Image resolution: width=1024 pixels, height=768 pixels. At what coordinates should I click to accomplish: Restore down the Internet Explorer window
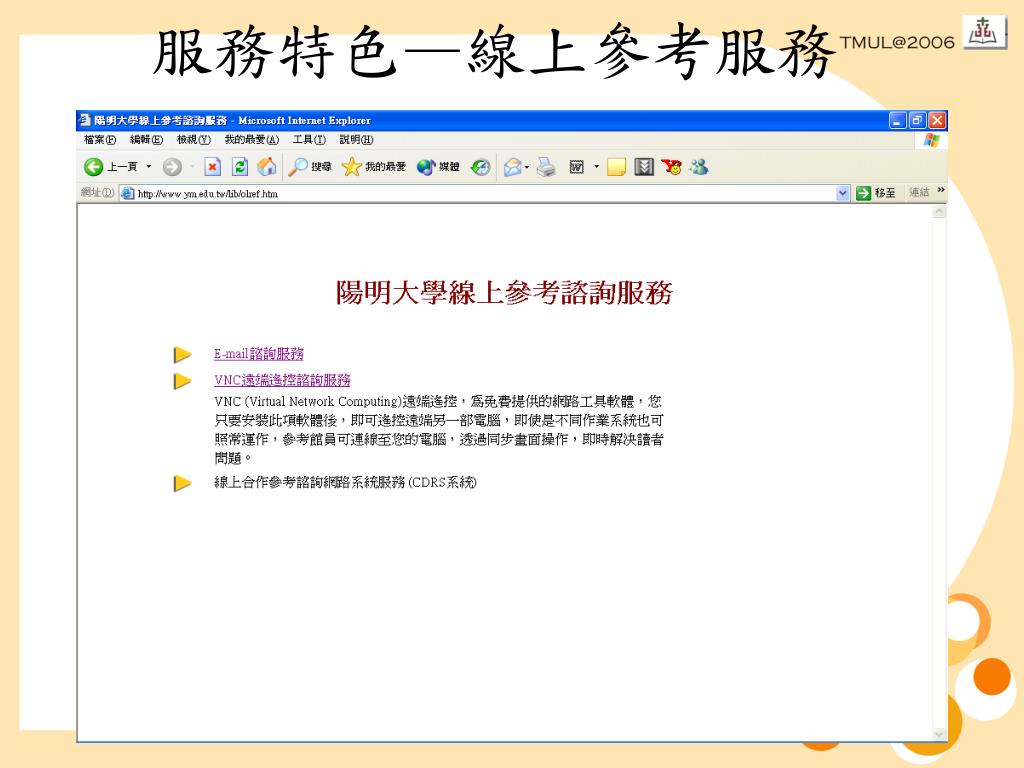[x=918, y=120]
